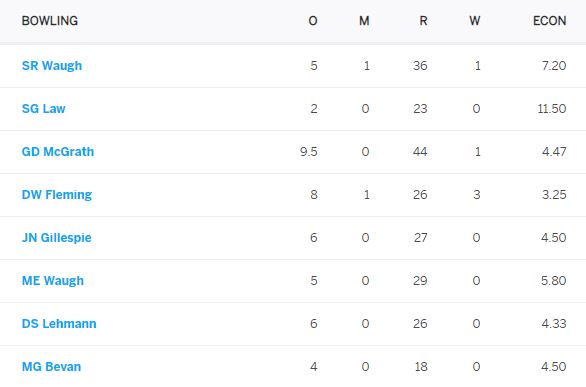586x387 pixels.
Task: Click the W wickets column header
Action: (475, 21)
